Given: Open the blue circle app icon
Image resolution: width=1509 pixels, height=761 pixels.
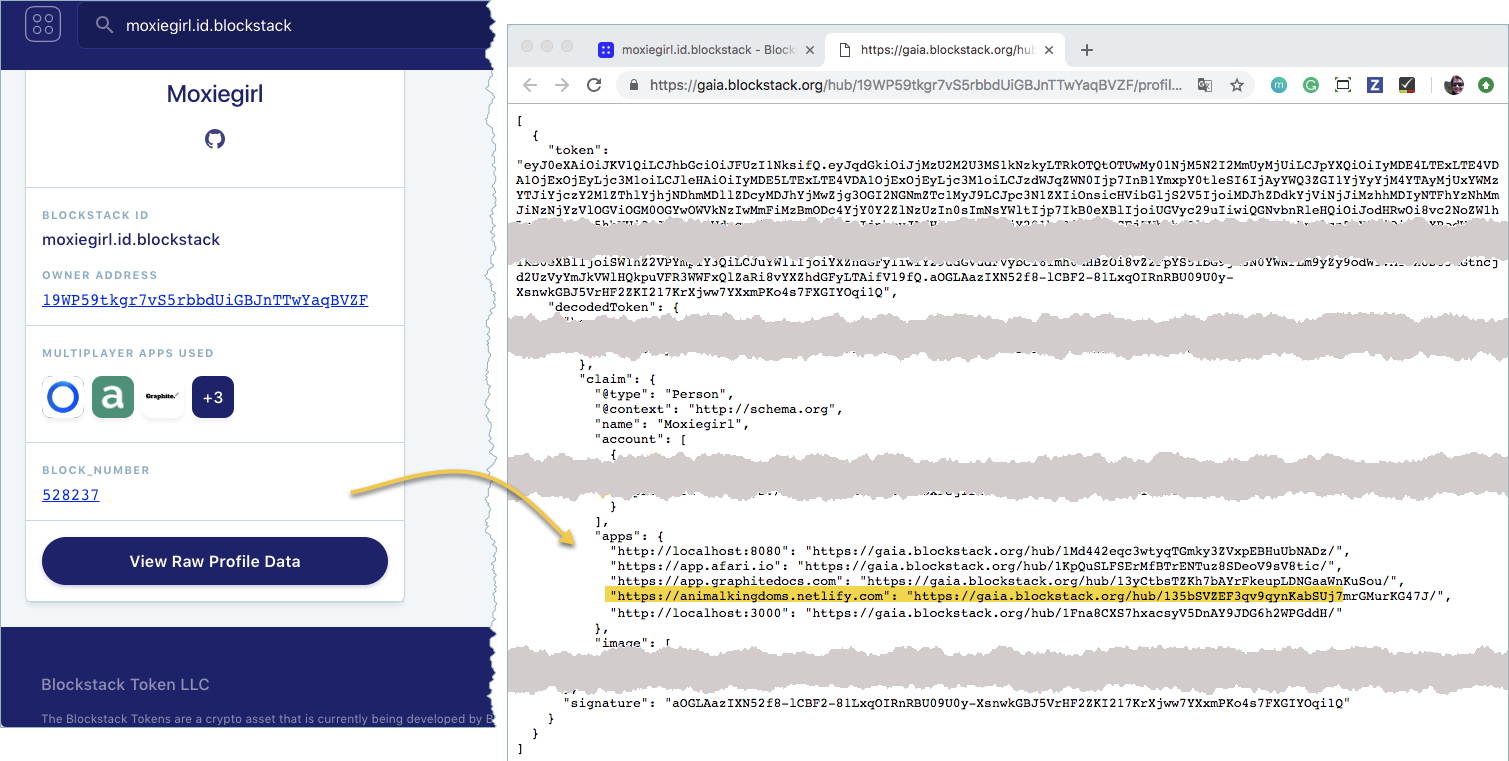Looking at the screenshot, I should 63,397.
